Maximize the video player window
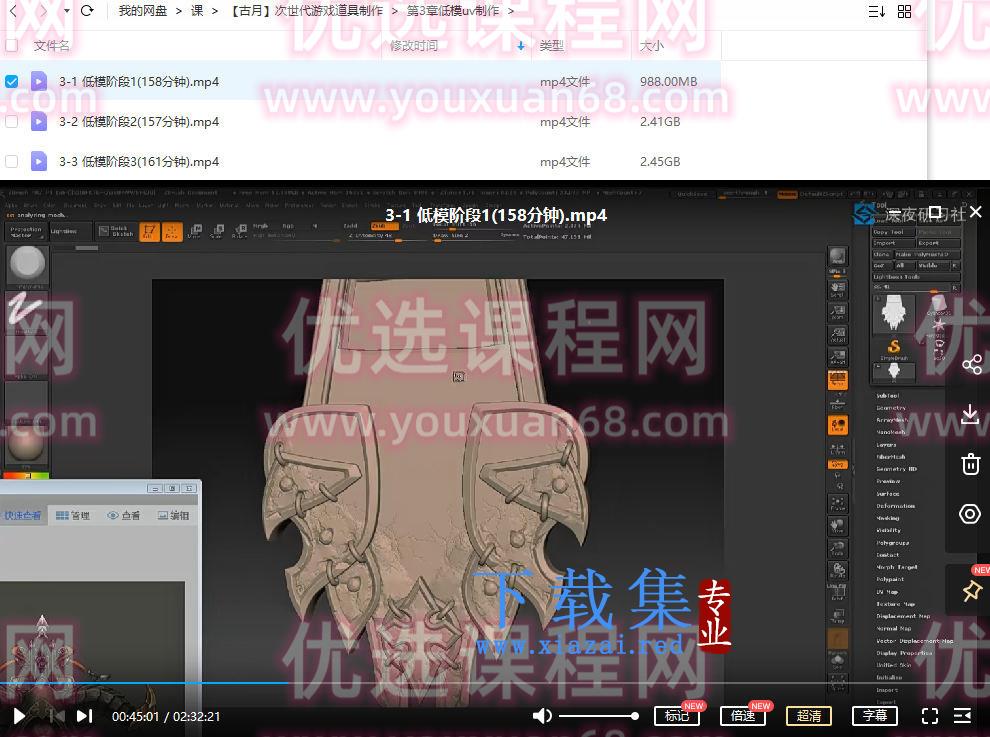The image size is (990, 737). [x=935, y=212]
